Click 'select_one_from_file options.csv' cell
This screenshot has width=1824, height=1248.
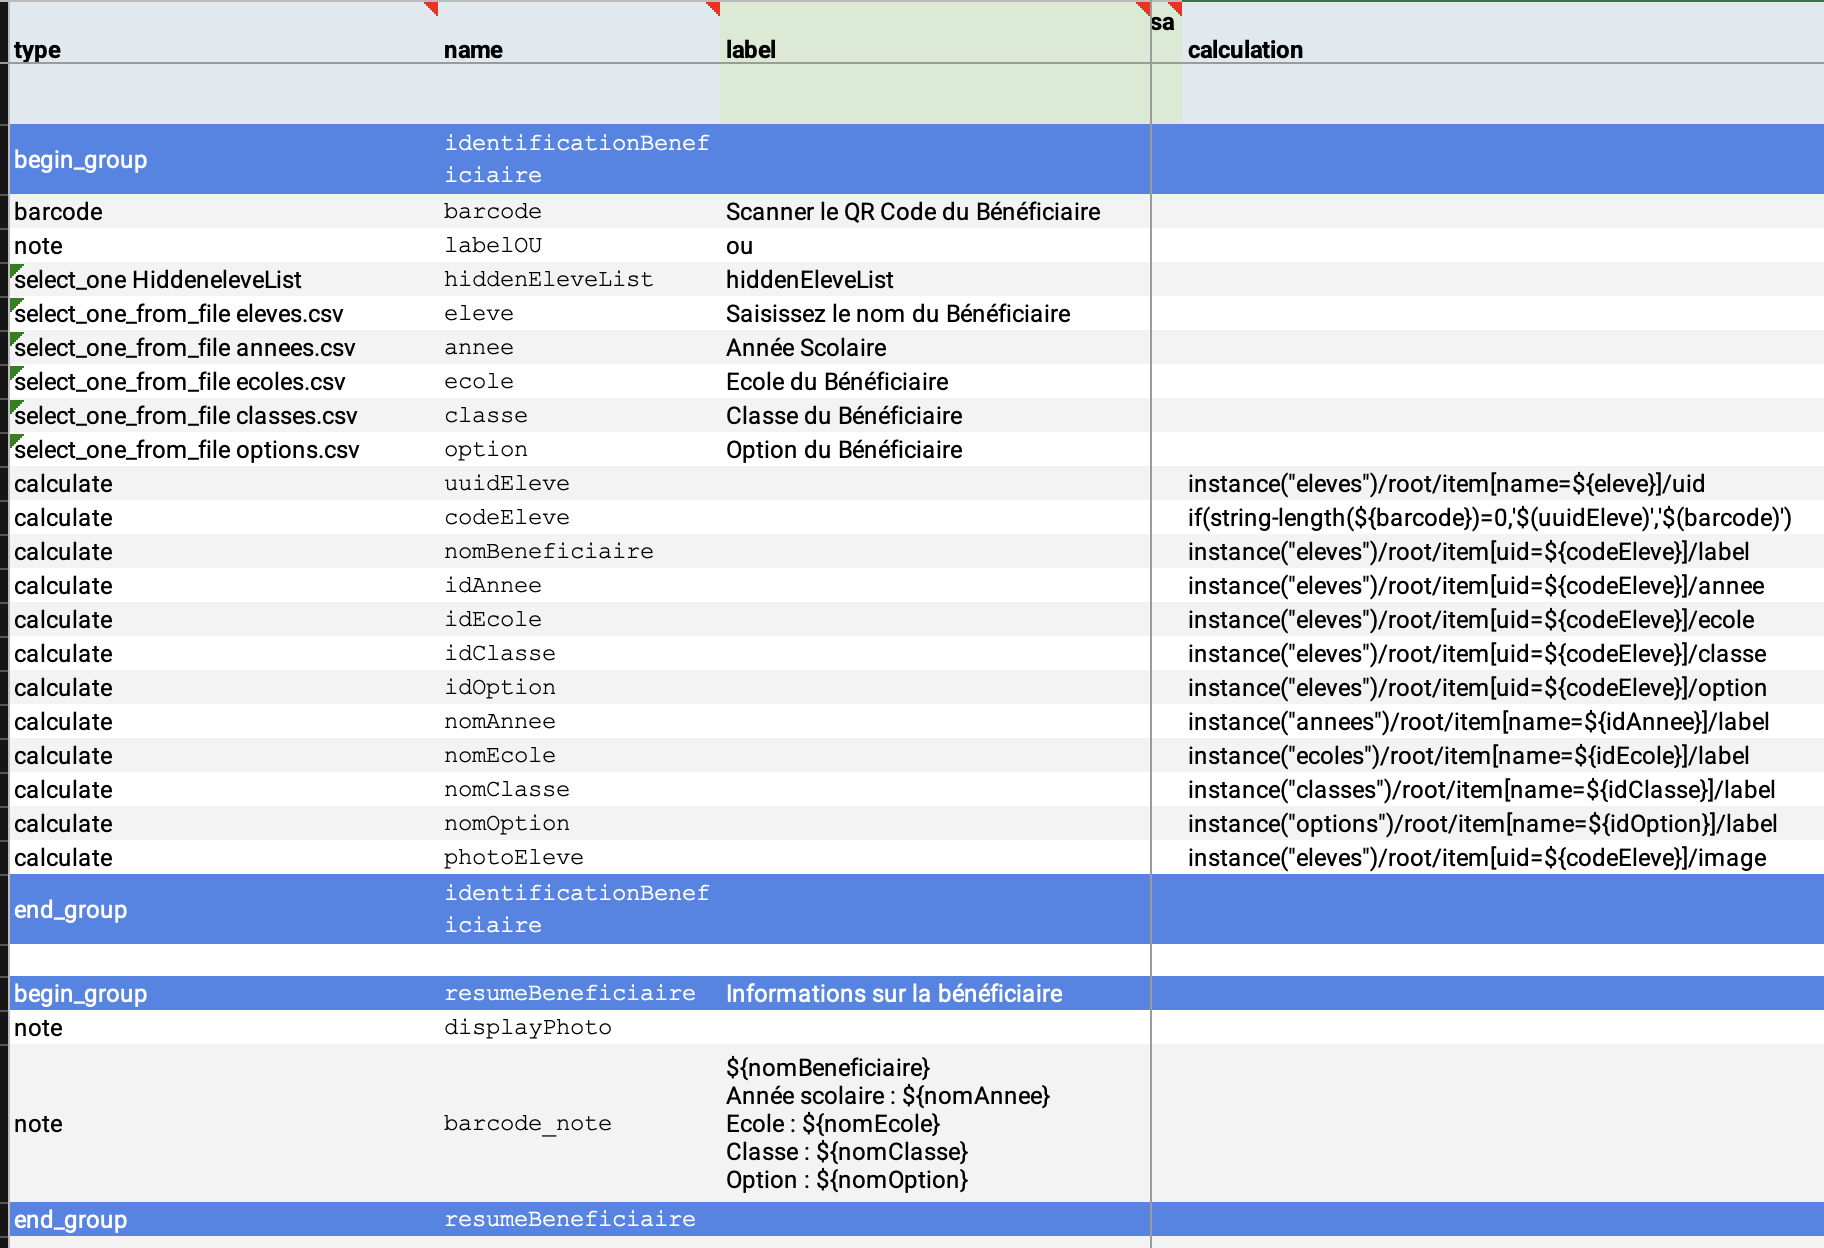[224, 449]
